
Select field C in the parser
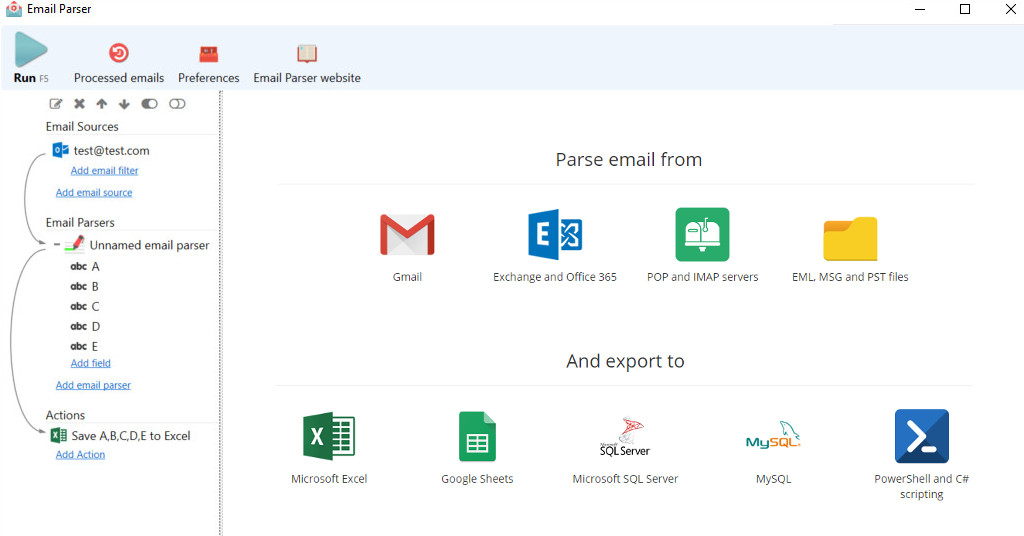(95, 307)
